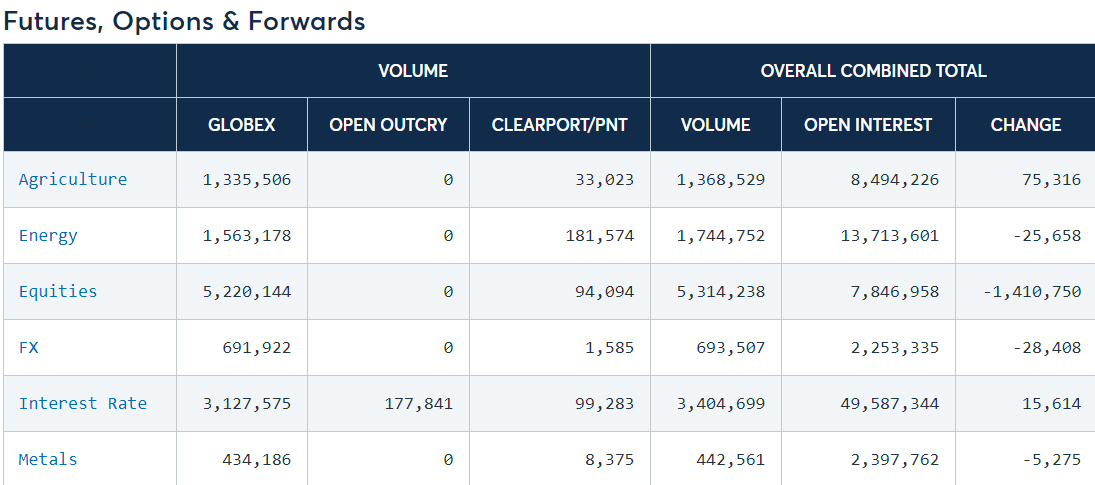
Task: Select Equities Globex value 5,220,144
Action: [247, 292]
